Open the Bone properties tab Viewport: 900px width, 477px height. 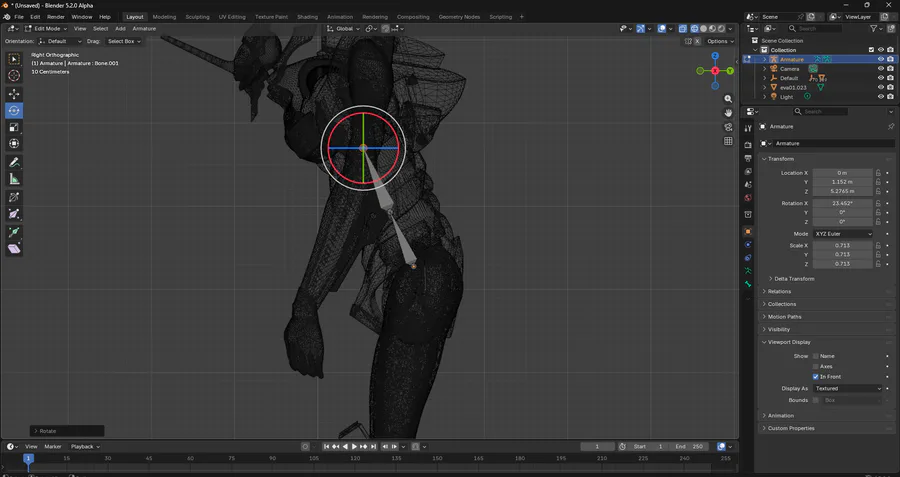748,284
